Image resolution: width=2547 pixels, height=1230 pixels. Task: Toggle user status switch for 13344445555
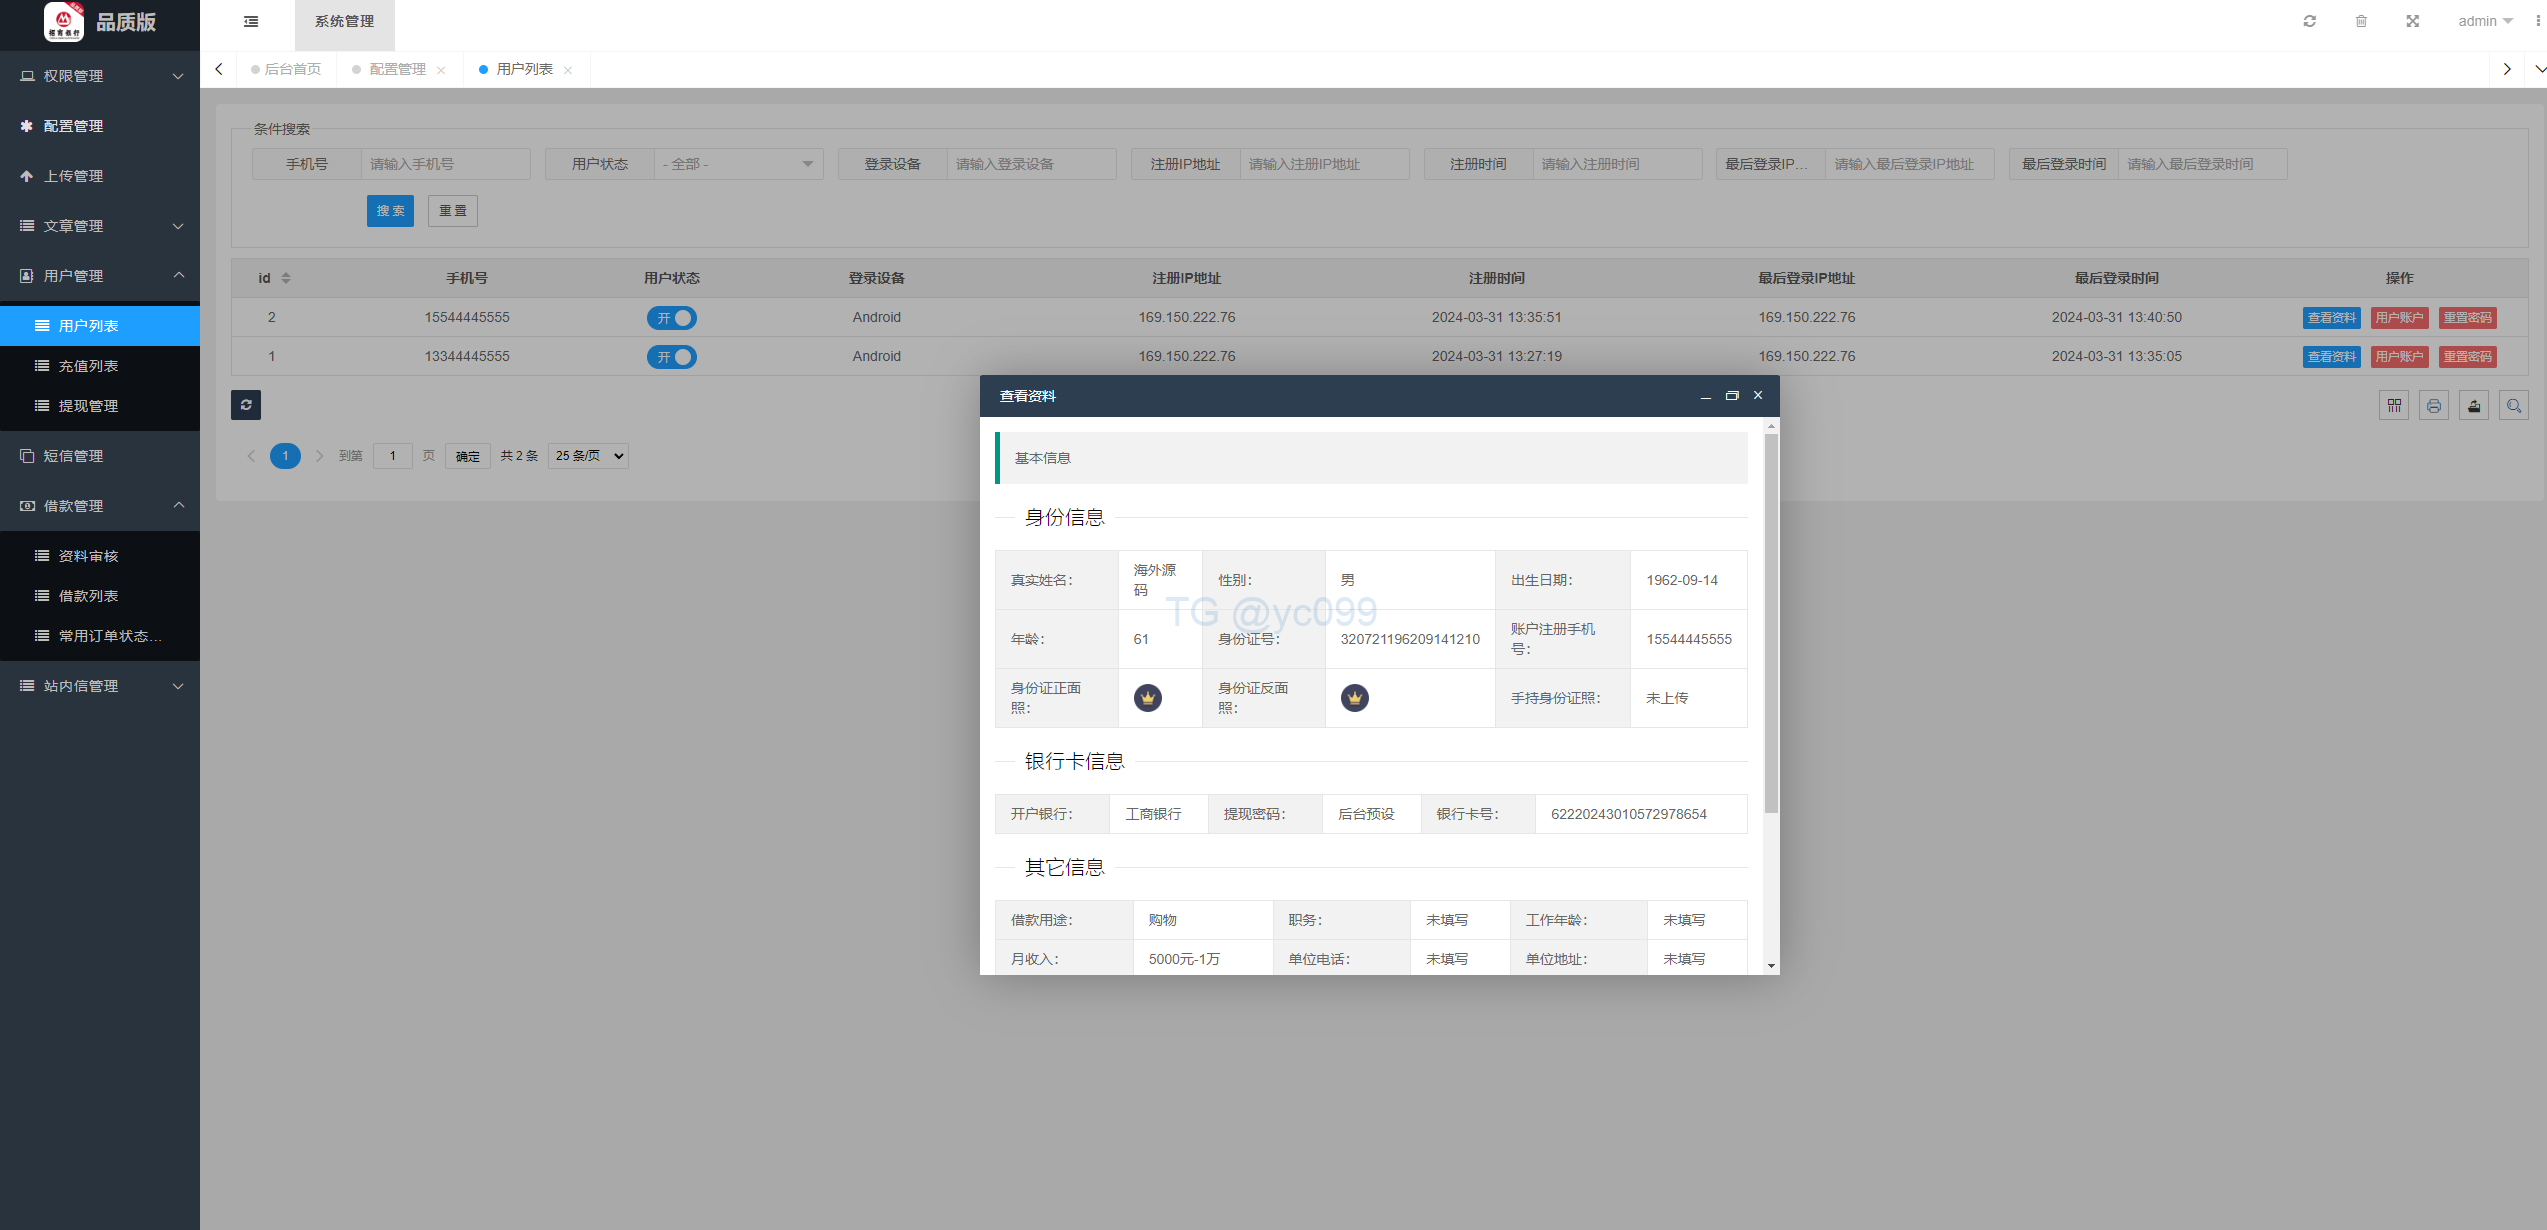(671, 357)
